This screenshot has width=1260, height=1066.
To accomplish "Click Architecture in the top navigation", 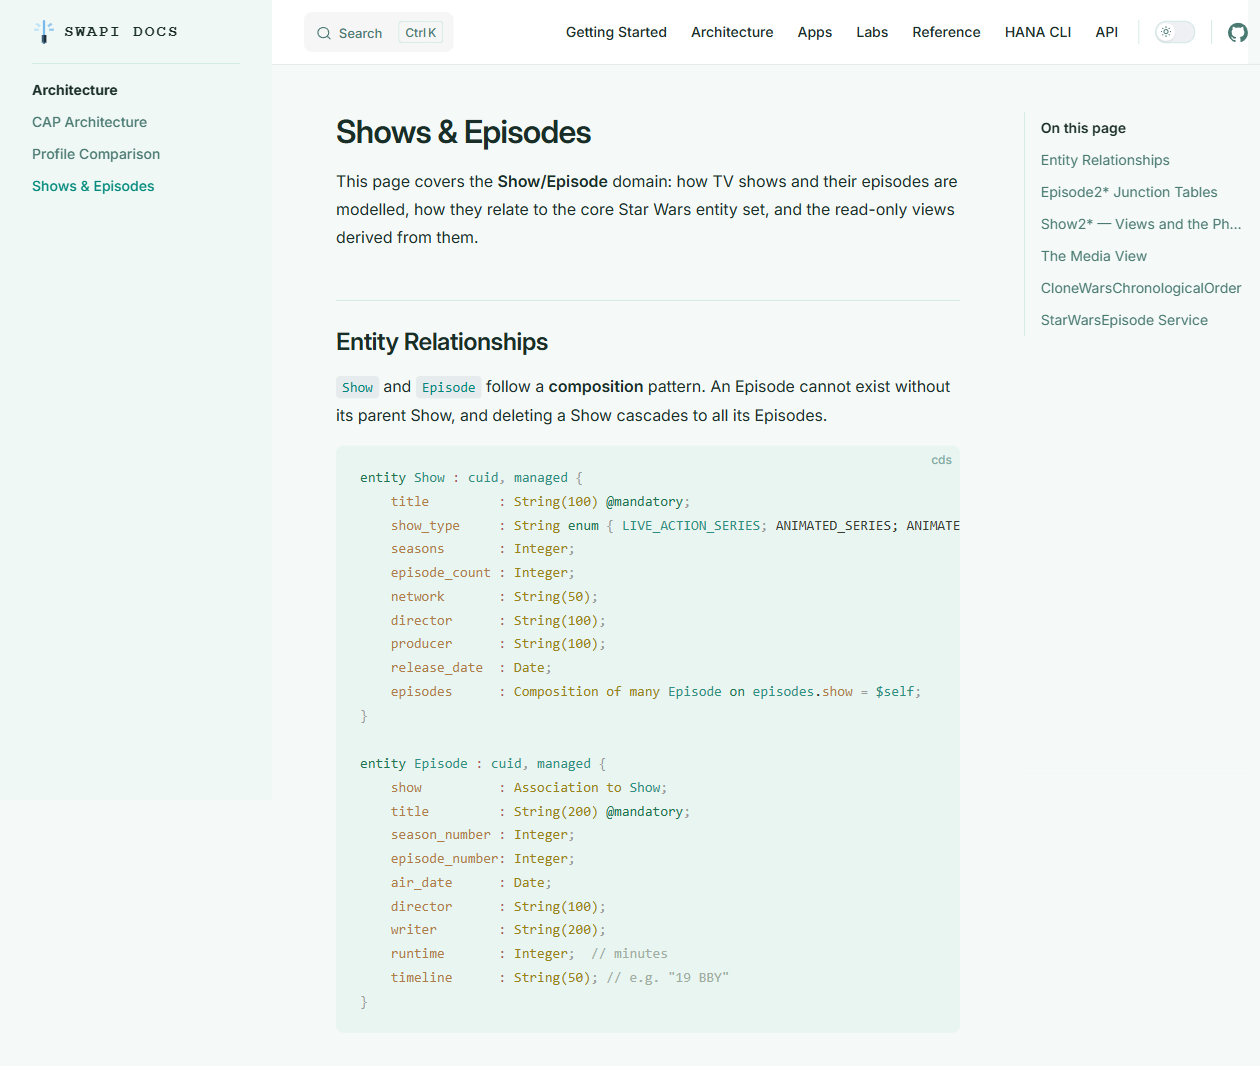I will coord(732,32).
